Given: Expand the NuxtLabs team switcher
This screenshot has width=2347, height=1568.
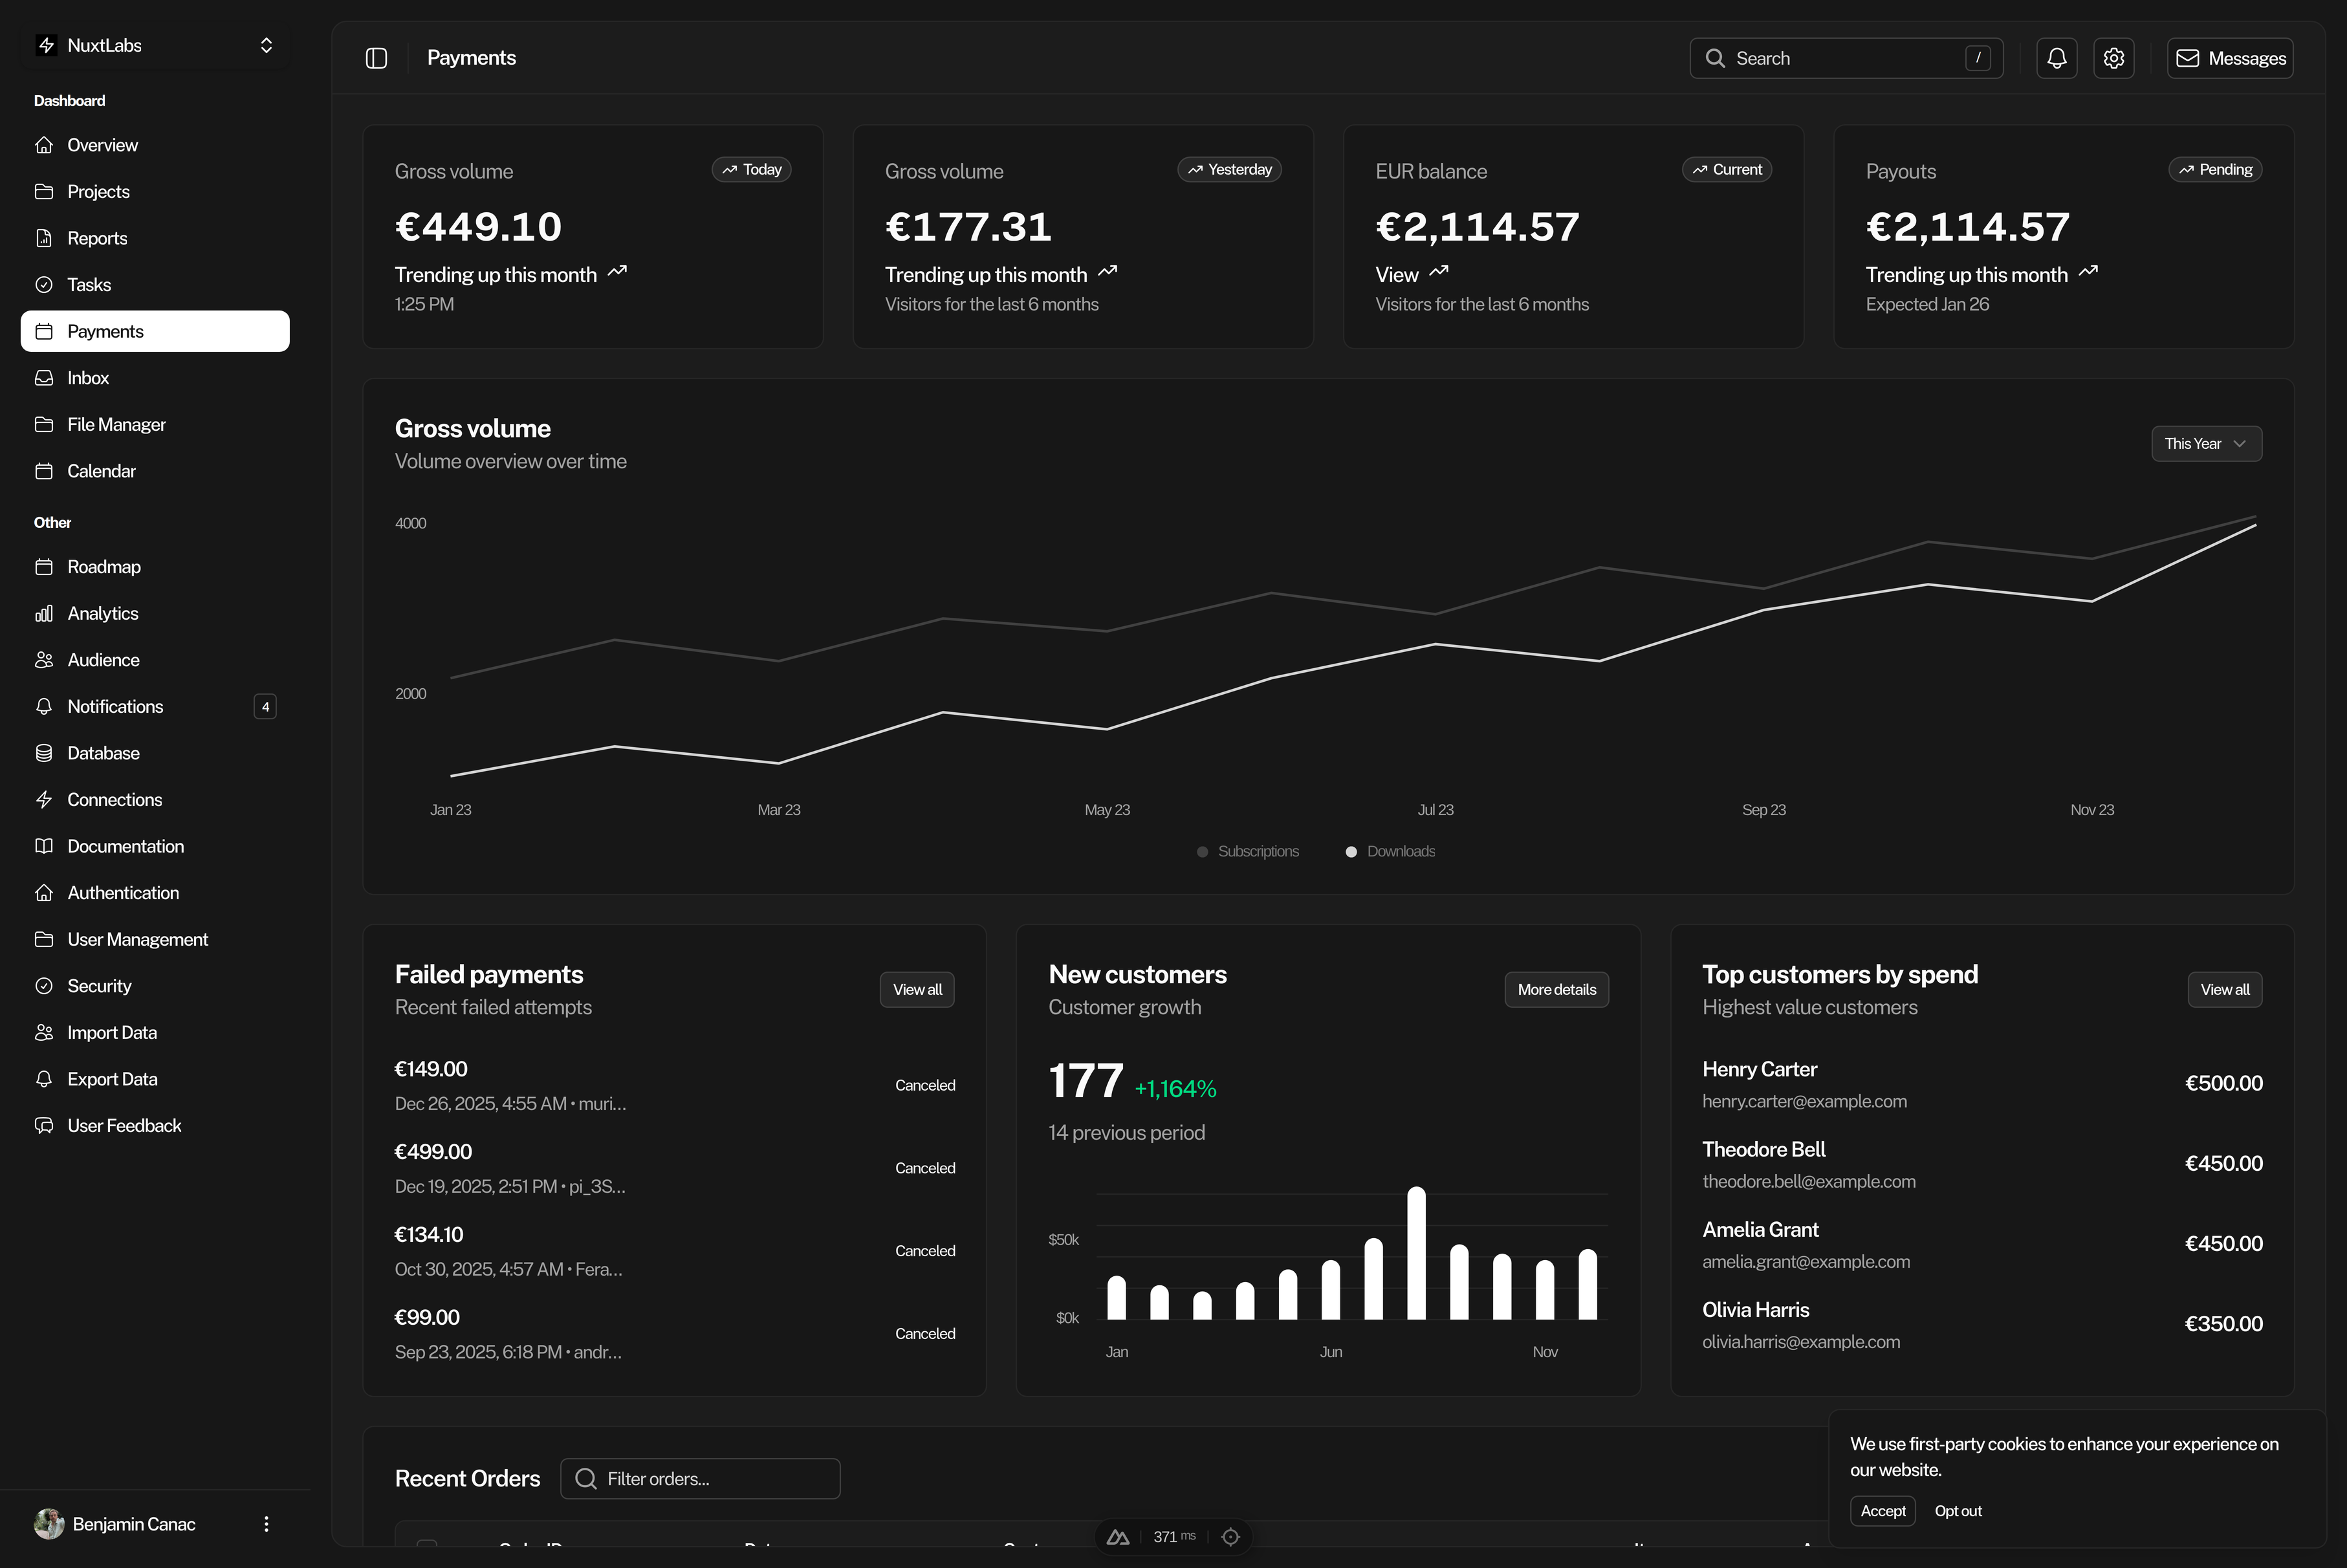Looking at the screenshot, I should pos(155,45).
